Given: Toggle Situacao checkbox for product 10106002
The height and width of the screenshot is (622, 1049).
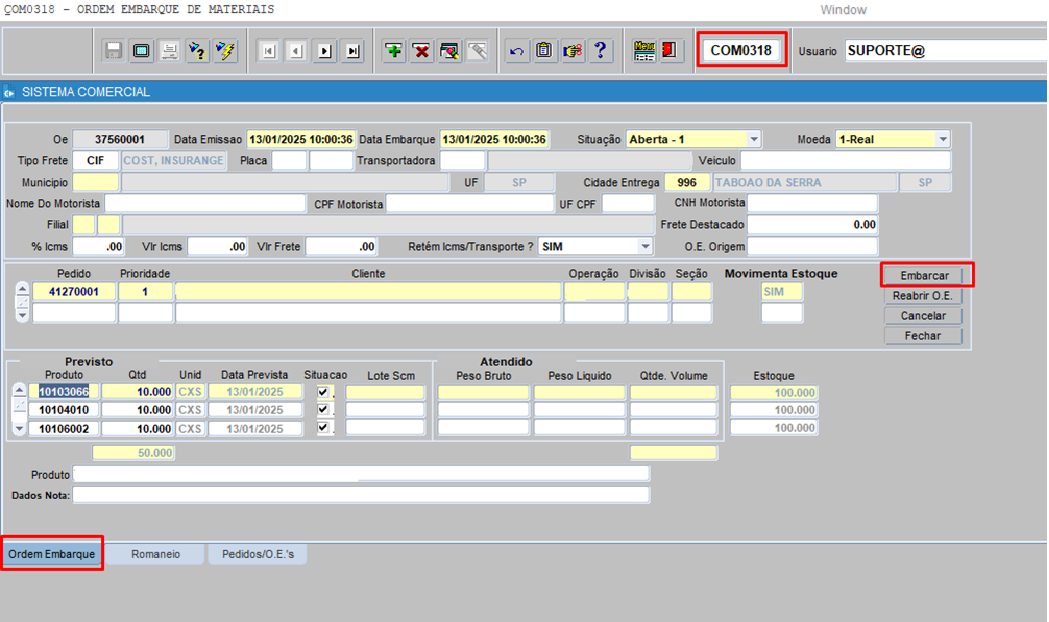Looking at the screenshot, I should [324, 427].
